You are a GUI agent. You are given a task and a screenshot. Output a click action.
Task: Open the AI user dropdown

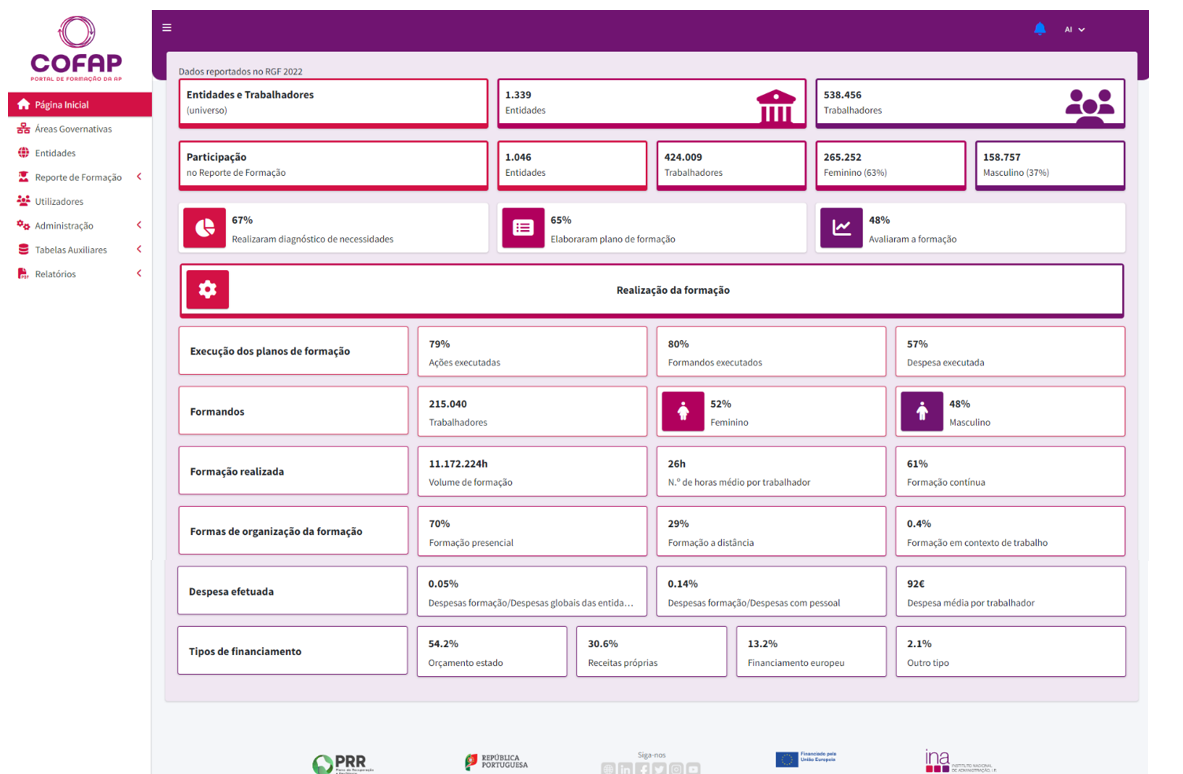pos(1074,29)
